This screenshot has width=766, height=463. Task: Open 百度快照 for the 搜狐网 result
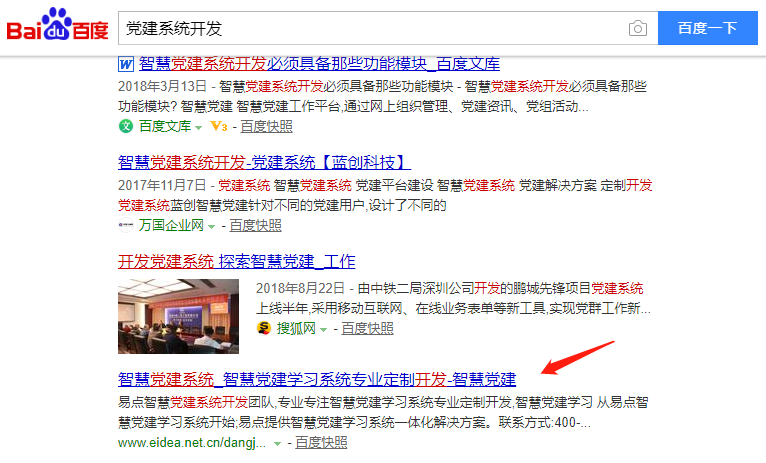click(x=367, y=329)
